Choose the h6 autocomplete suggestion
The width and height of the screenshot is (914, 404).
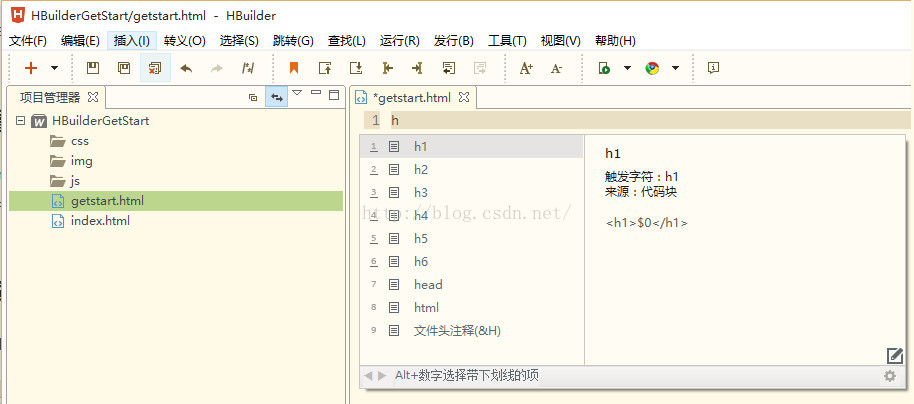tap(472, 262)
